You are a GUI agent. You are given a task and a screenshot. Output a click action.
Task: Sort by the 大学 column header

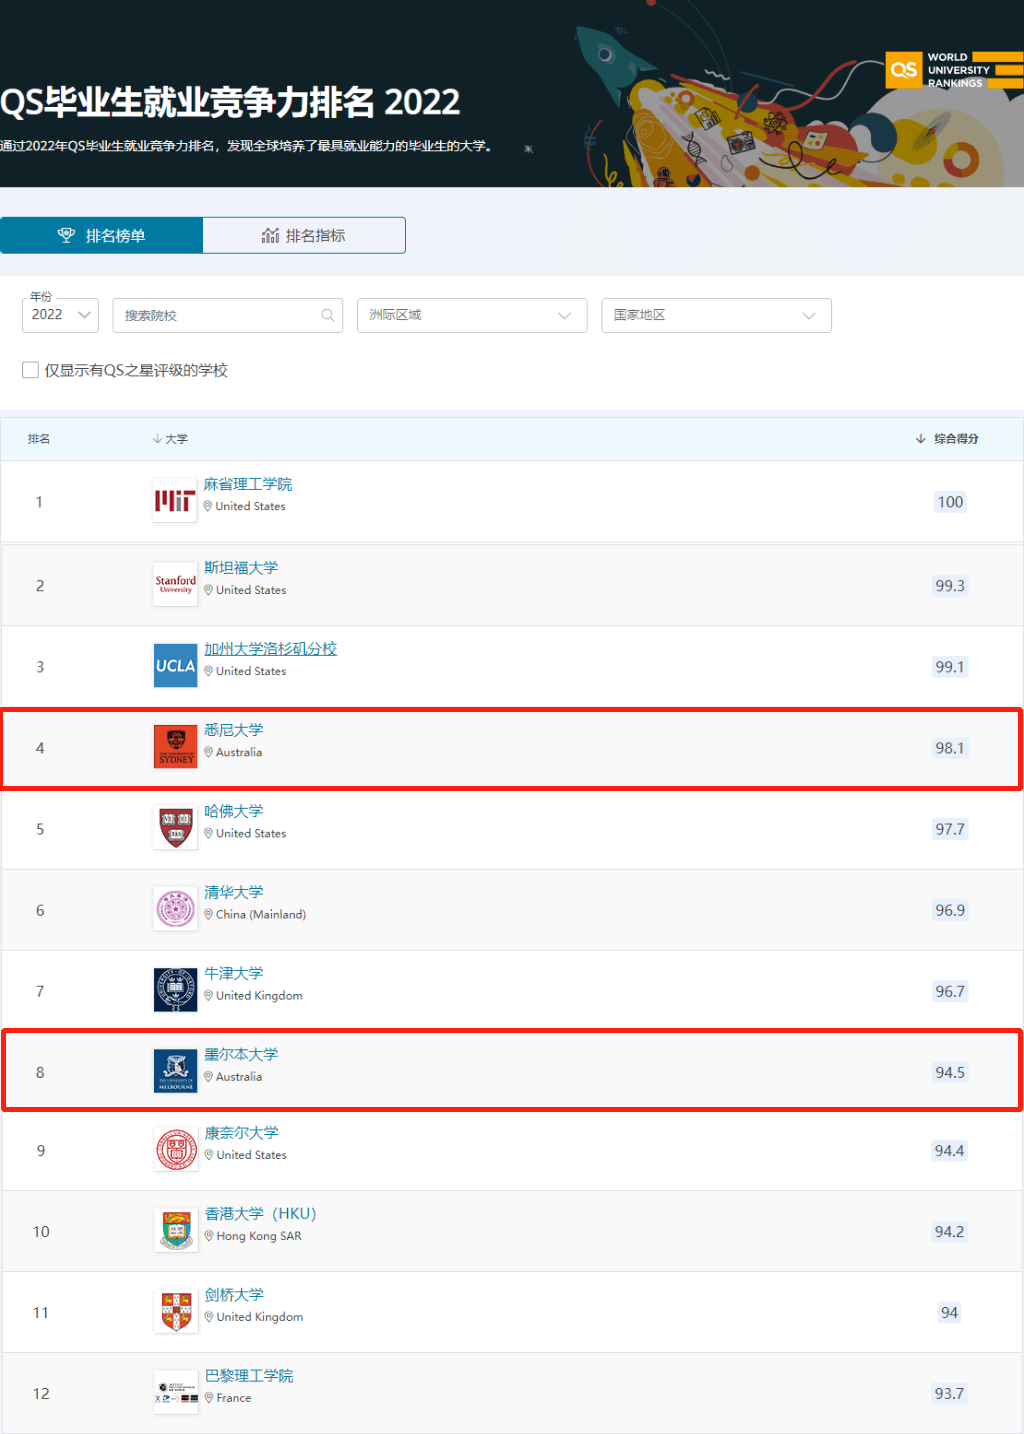pos(170,439)
